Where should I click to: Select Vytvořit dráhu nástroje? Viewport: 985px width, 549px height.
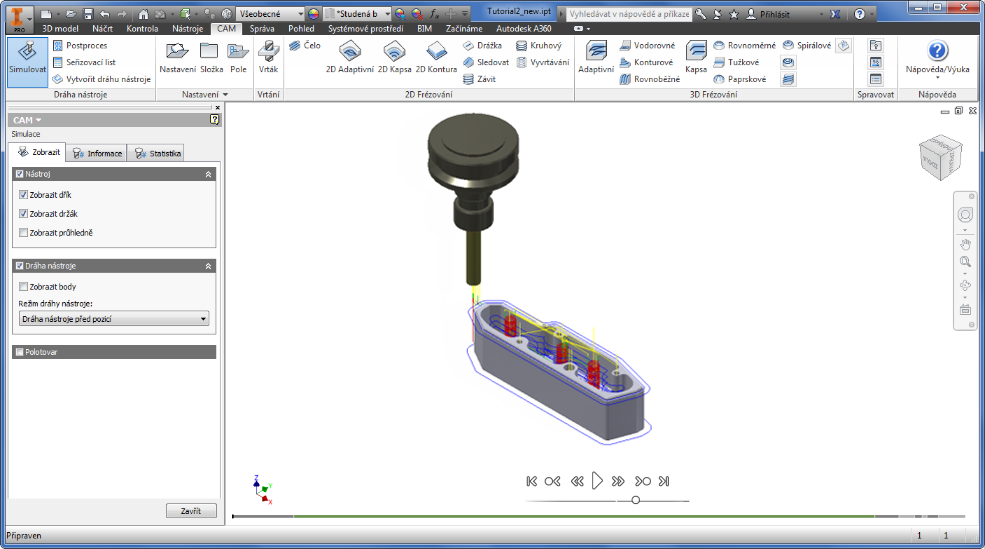point(102,79)
